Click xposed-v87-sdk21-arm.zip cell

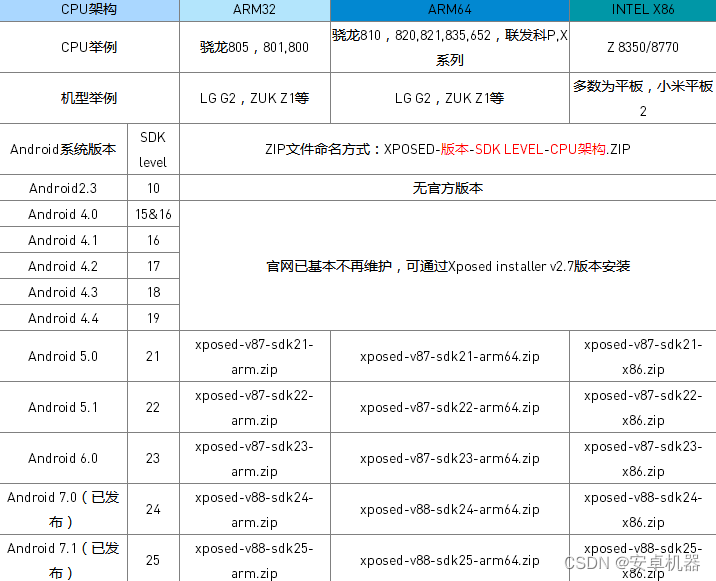point(255,356)
